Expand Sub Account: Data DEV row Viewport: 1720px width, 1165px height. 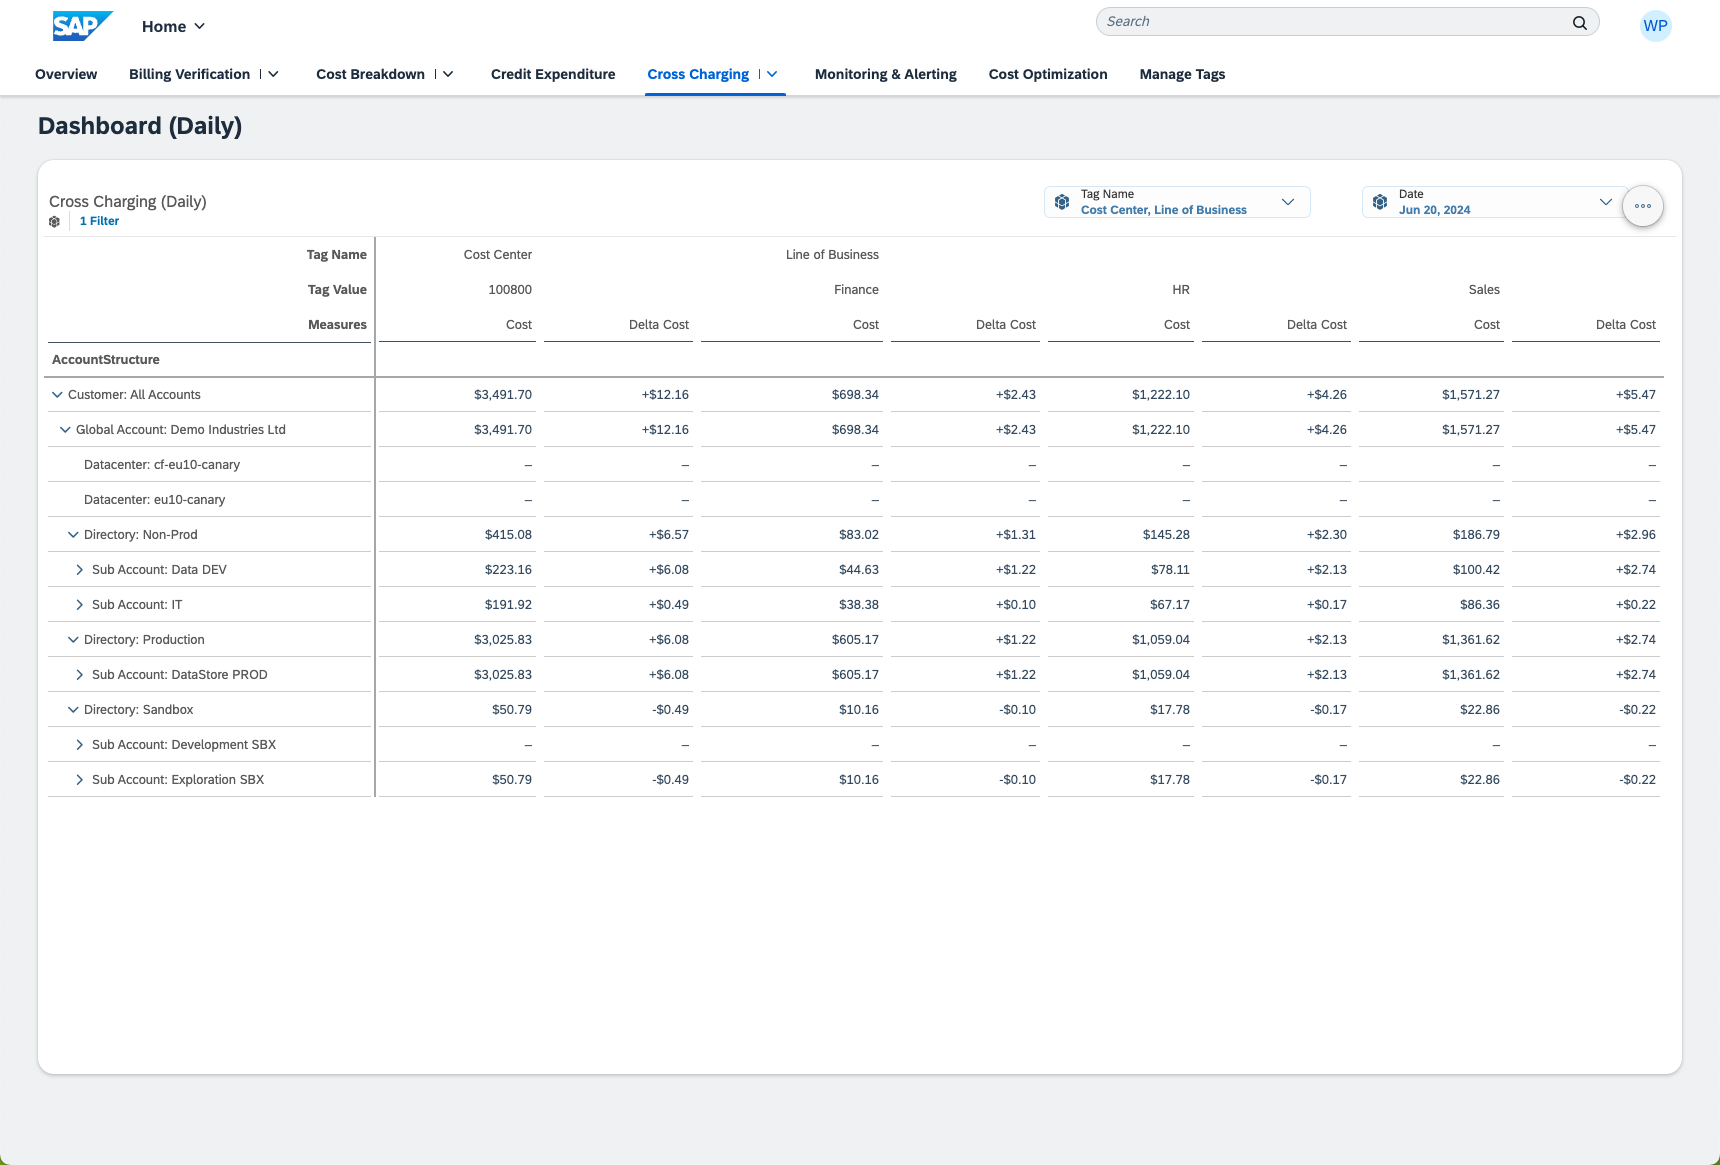pos(80,570)
